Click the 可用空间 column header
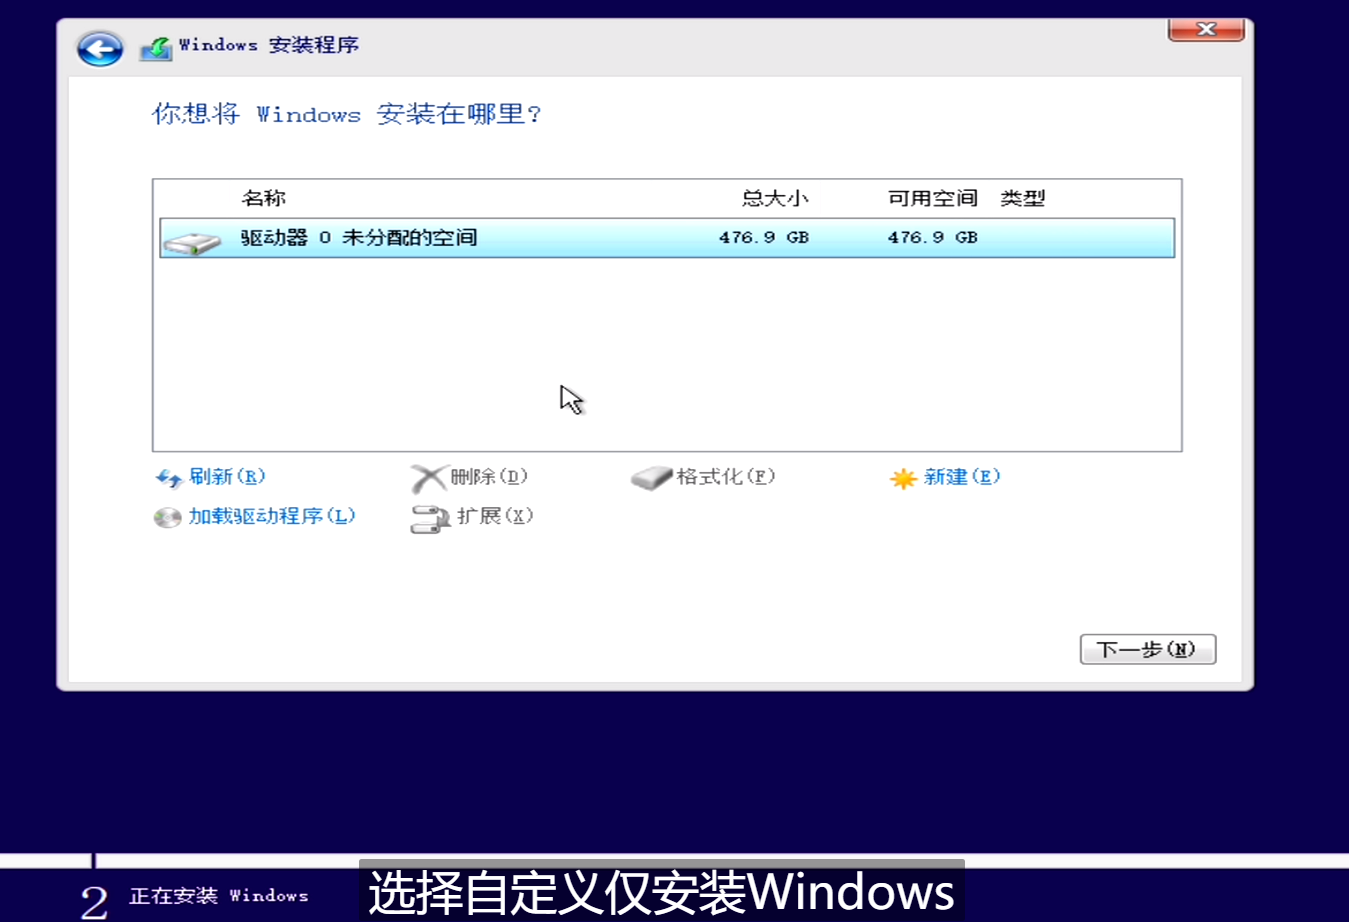 [x=931, y=197]
